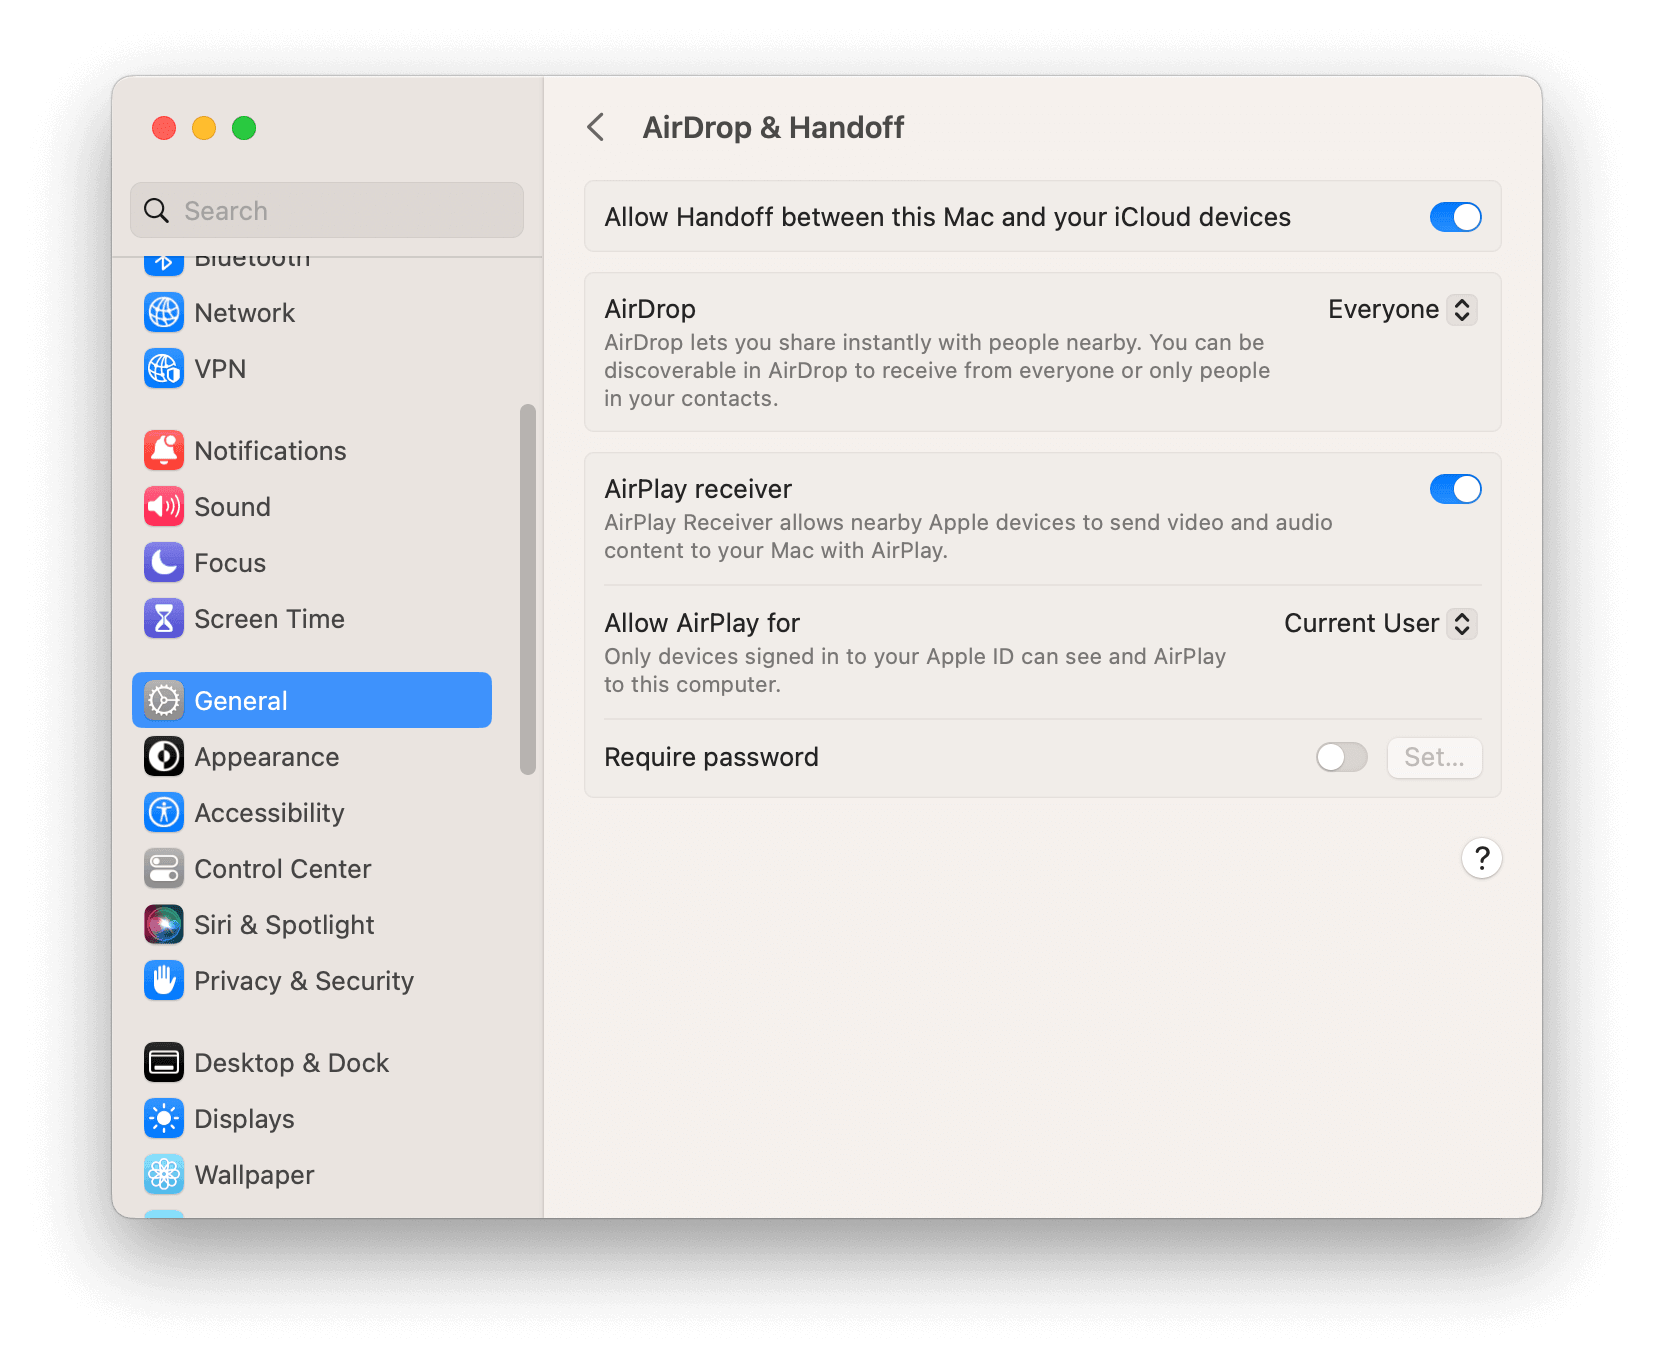1654x1366 pixels.
Task: Open the Allow AirPlay for Current User dropdown
Action: click(x=1379, y=624)
